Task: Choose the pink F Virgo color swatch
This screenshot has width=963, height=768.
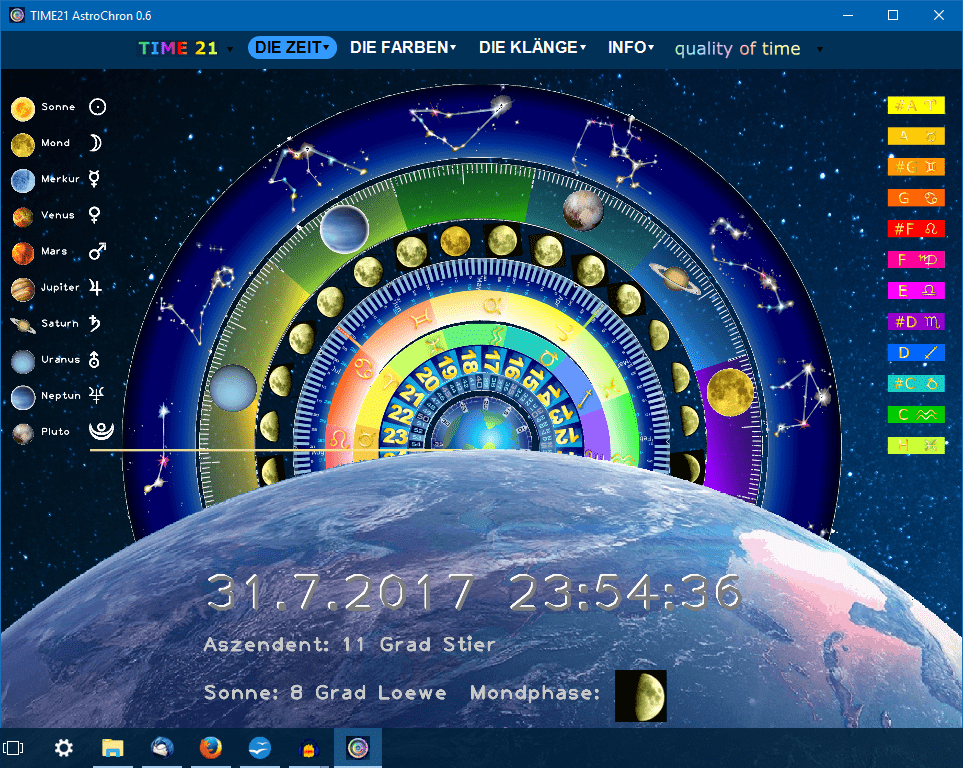Action: click(916, 259)
